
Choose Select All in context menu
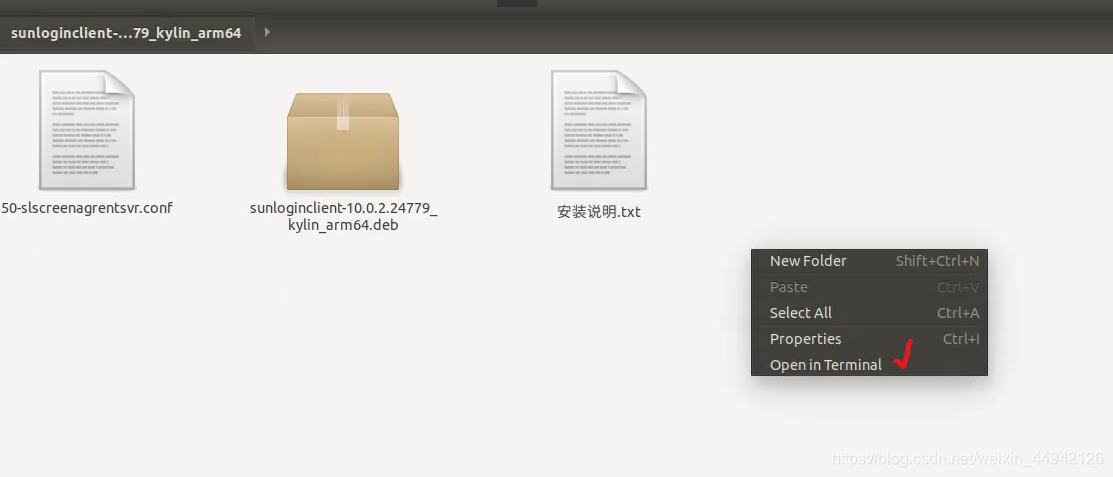coord(870,313)
